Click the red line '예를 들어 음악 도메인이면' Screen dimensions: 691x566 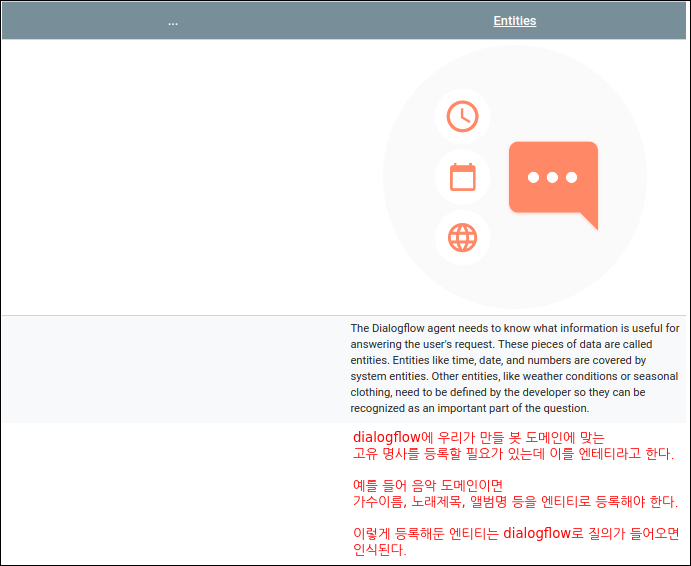pyautogui.click(x=428, y=485)
